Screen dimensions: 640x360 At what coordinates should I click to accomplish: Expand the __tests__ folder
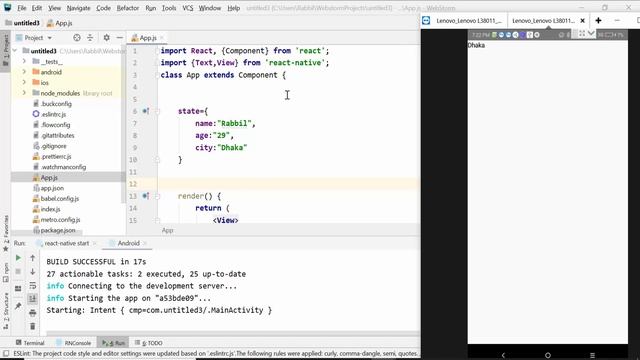24,61
